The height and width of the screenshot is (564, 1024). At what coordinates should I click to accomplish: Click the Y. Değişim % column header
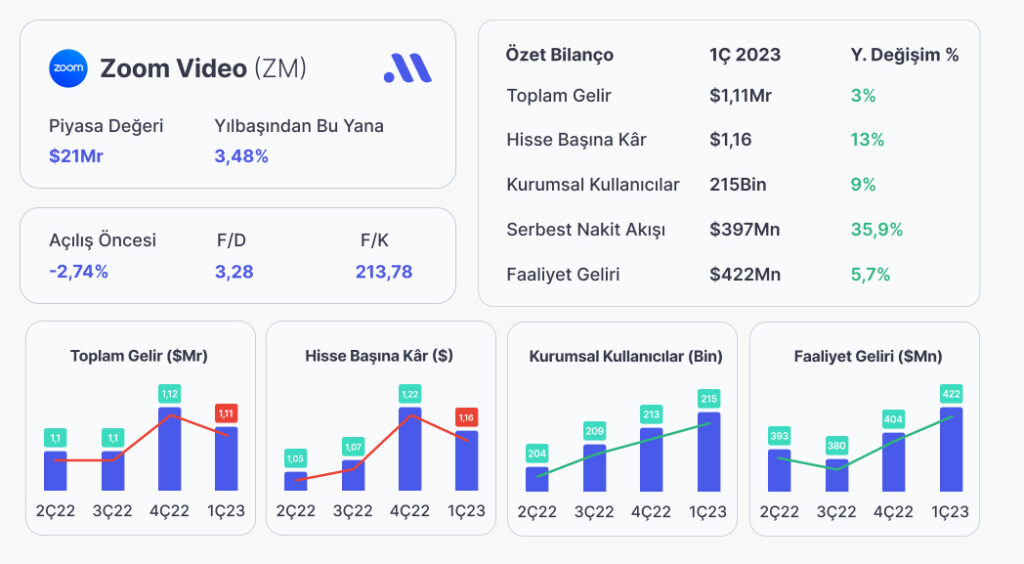coord(904,55)
